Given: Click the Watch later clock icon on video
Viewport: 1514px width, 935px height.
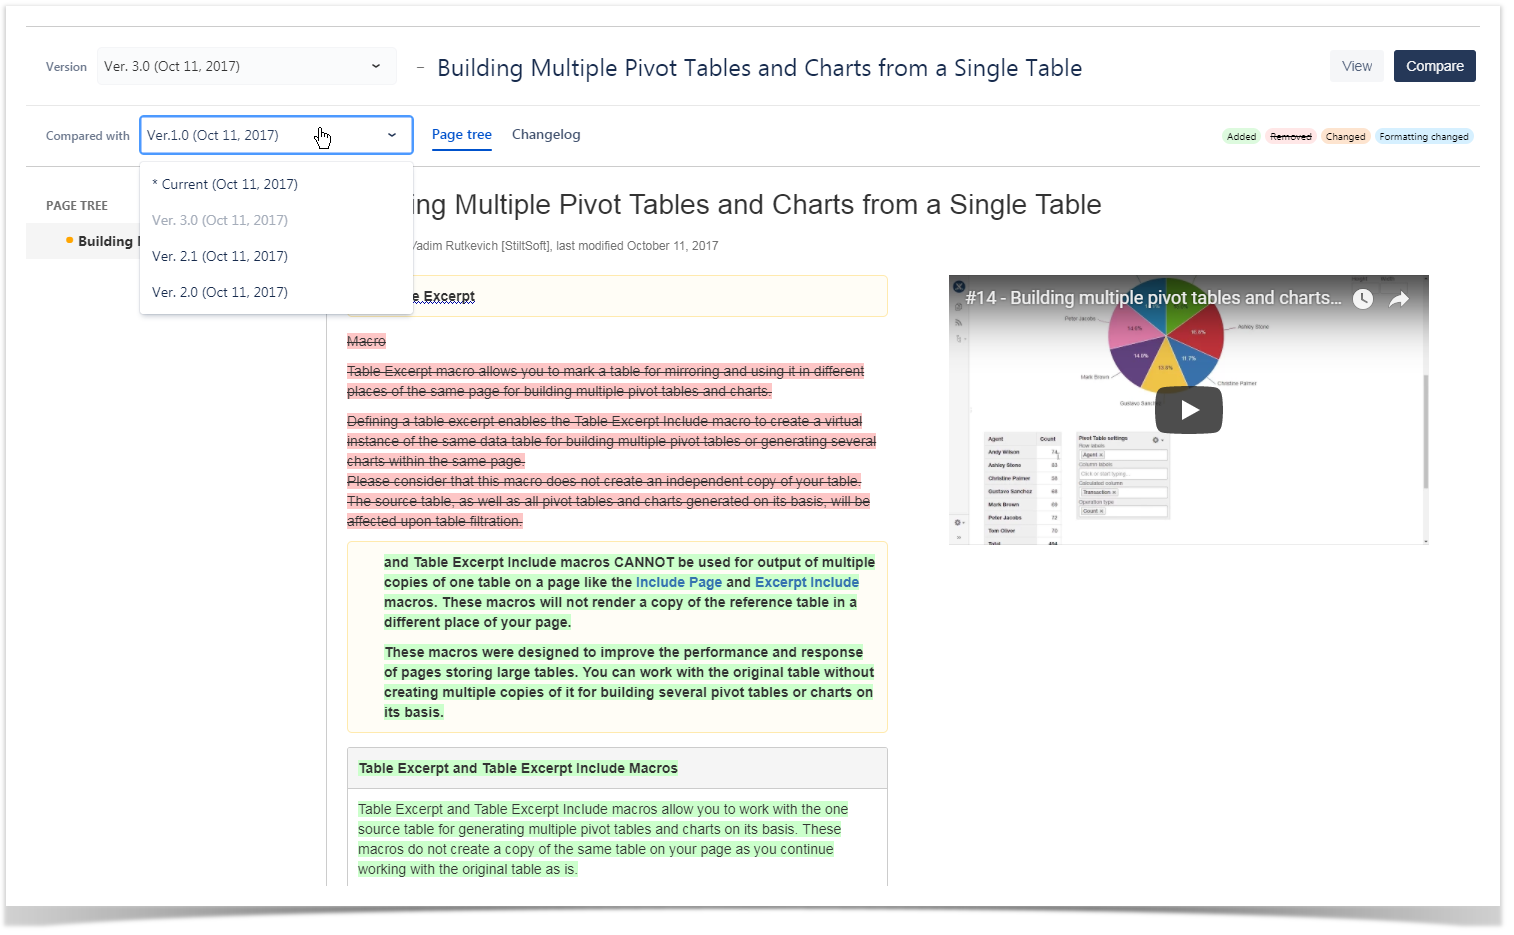Looking at the screenshot, I should (x=1363, y=299).
